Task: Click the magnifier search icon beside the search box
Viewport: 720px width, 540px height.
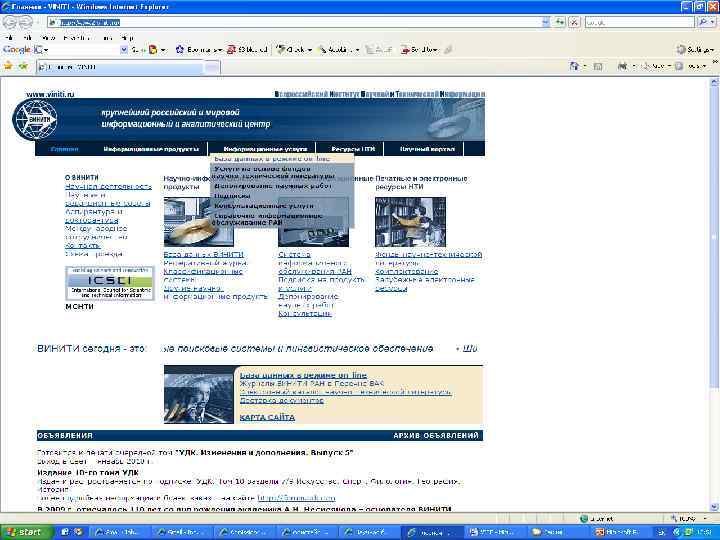Action: 703,22
